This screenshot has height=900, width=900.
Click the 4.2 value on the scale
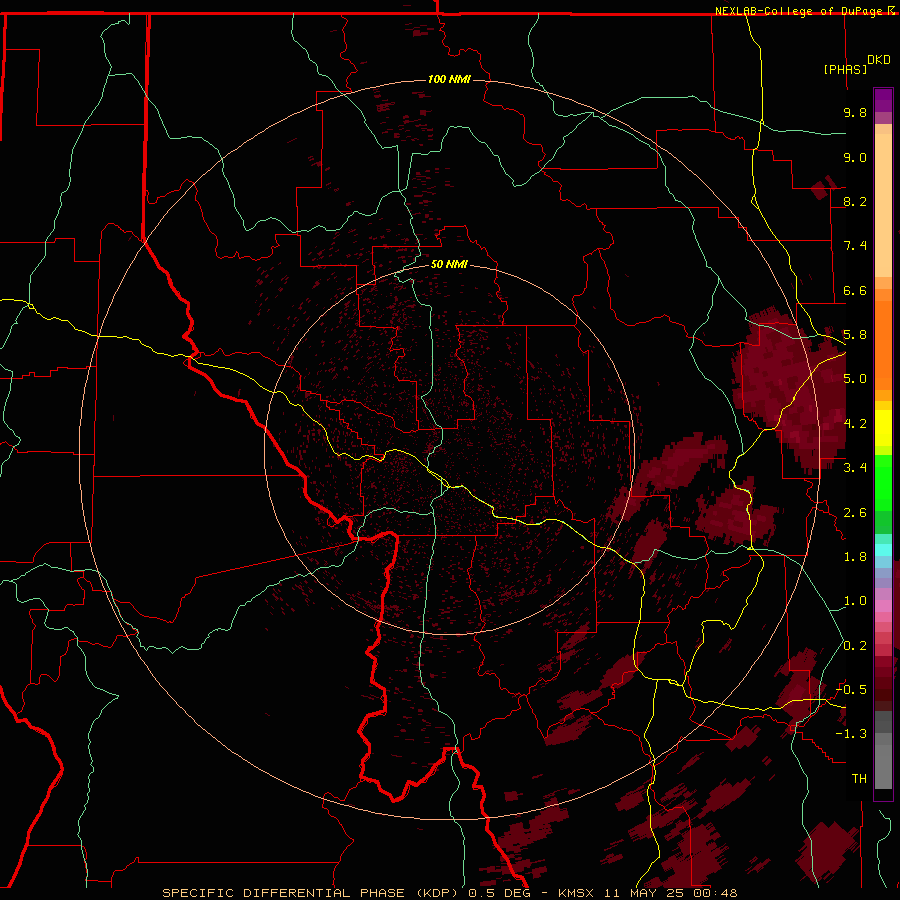coord(855,424)
